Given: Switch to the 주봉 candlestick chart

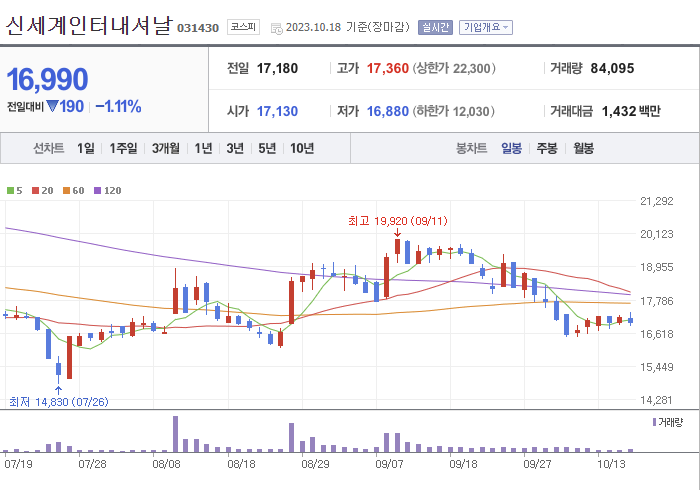Looking at the screenshot, I should point(547,148).
